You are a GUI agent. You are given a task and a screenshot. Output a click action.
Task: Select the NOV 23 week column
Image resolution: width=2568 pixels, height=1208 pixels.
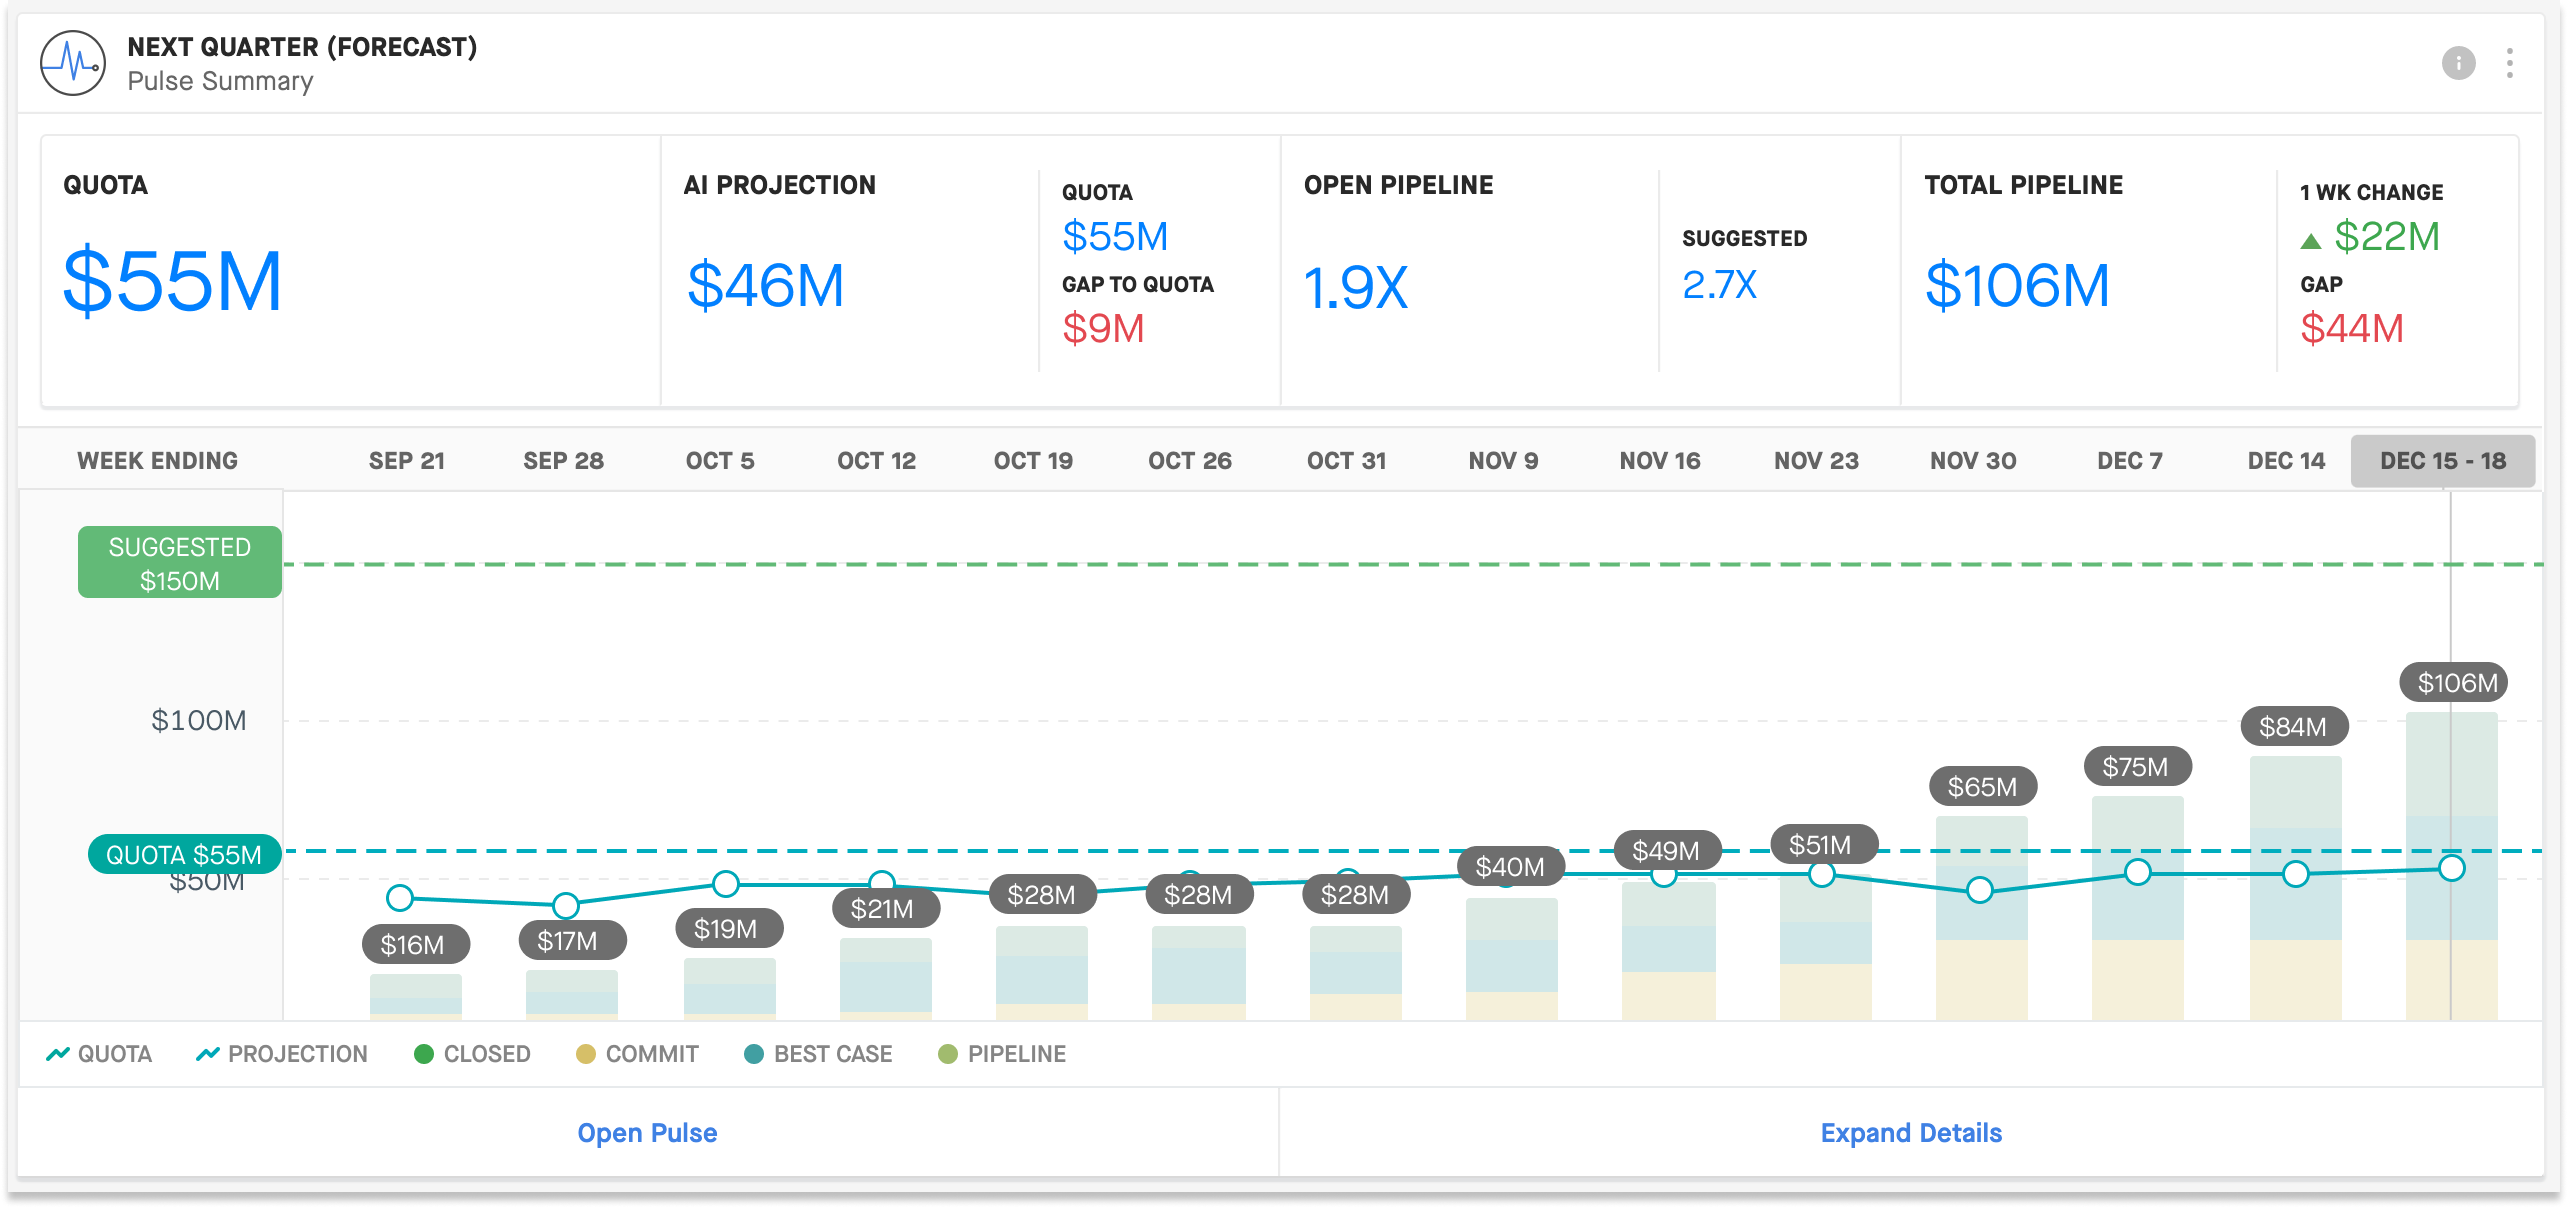[1816, 461]
